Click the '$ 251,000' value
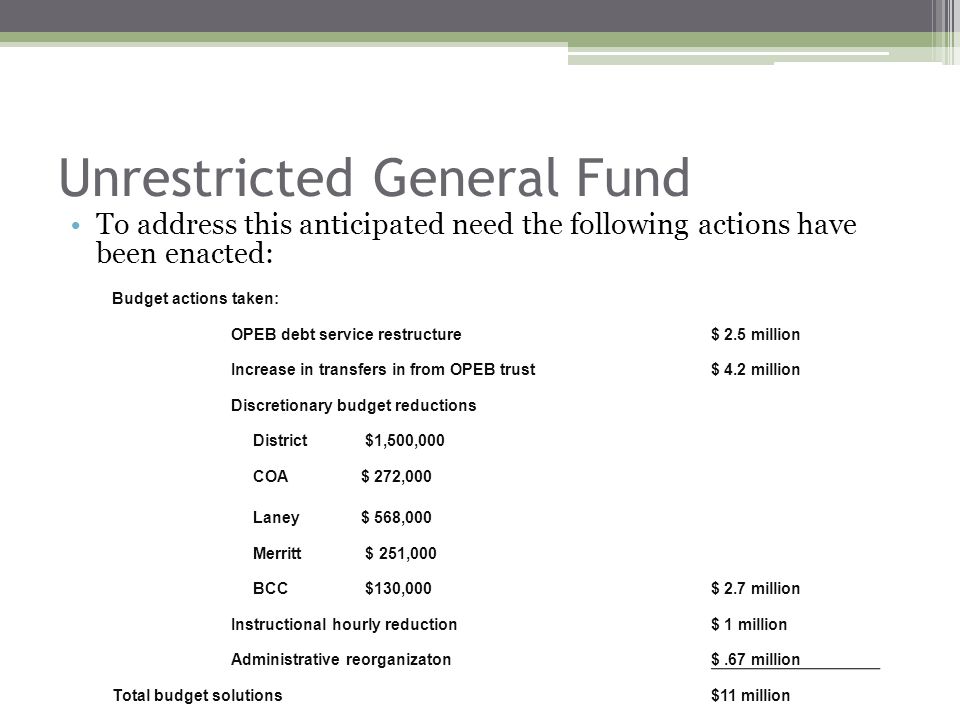960x720 pixels. tap(400, 553)
